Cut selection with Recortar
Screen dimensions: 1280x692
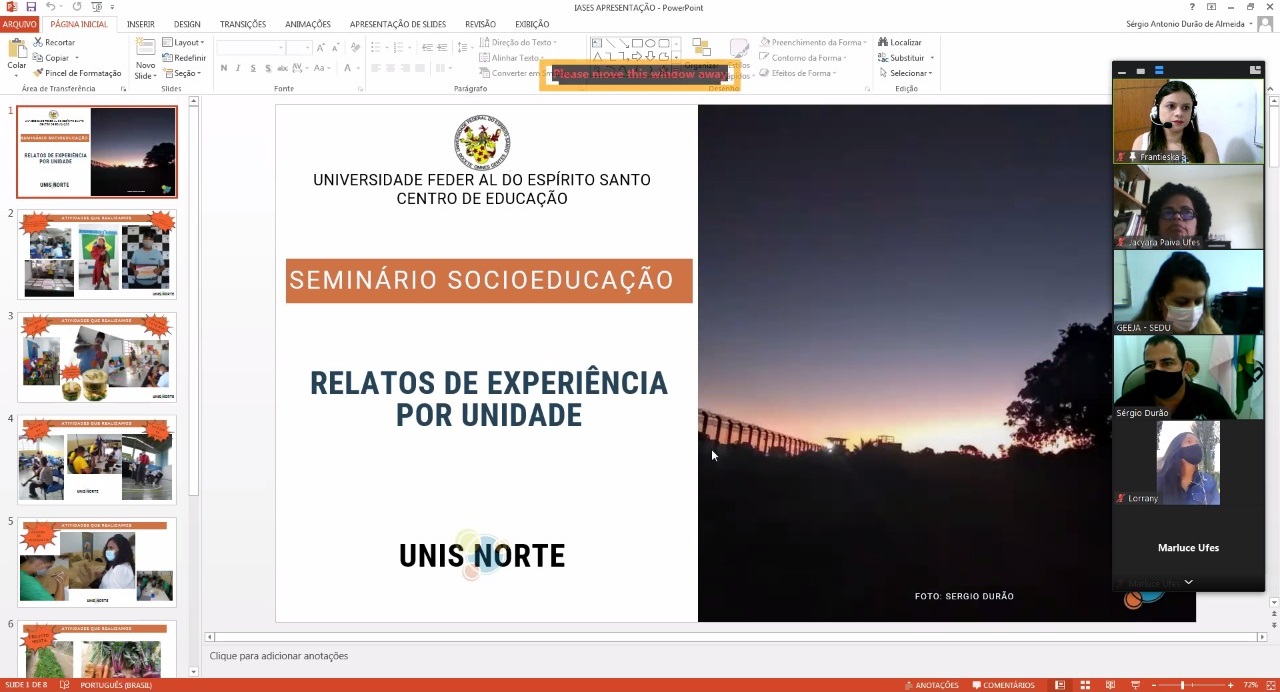point(54,42)
